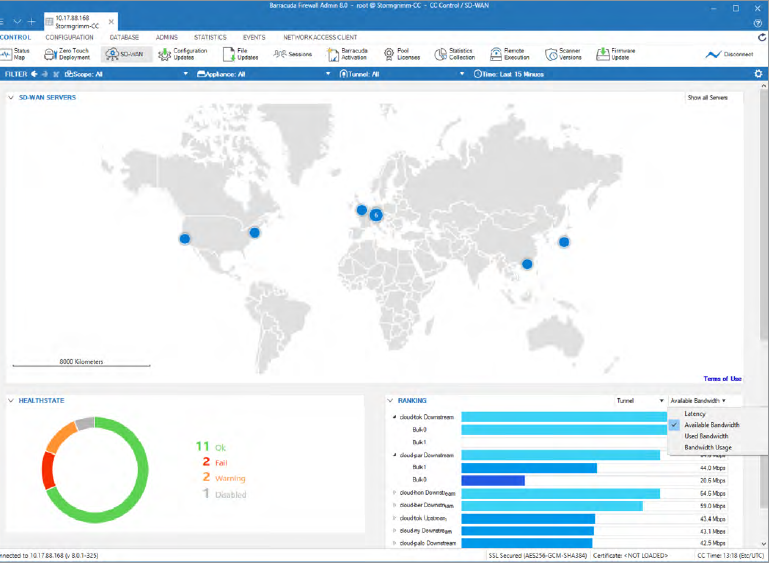Switch to the STATISTICS tab
770x563 pixels.
[210, 37]
